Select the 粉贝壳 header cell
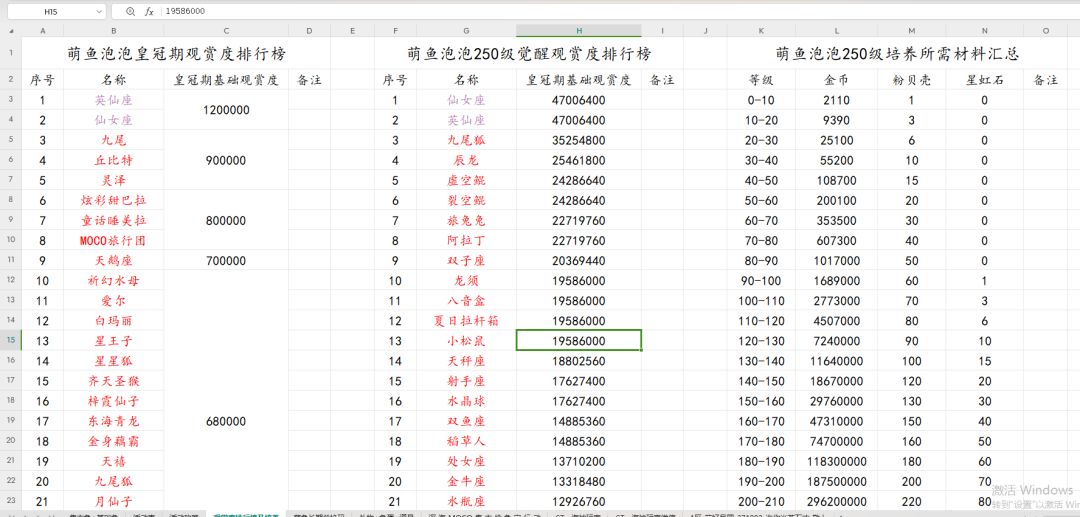The height and width of the screenshot is (517, 1080). tap(912, 80)
